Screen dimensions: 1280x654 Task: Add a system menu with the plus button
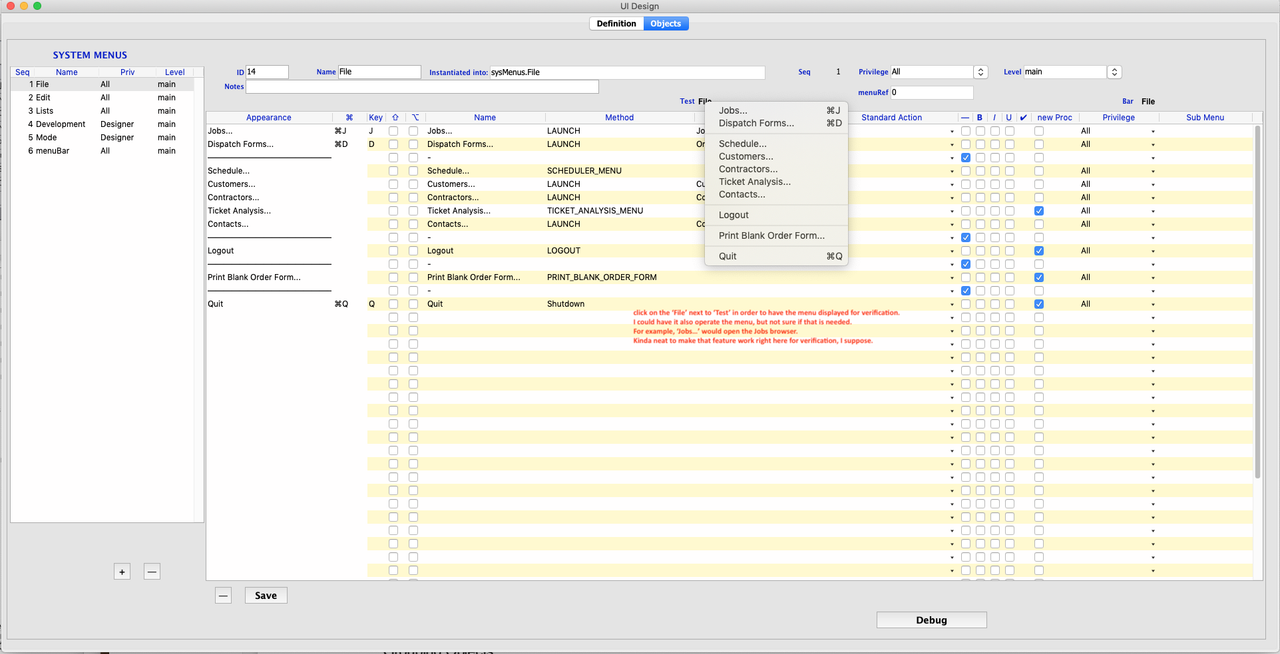122,572
